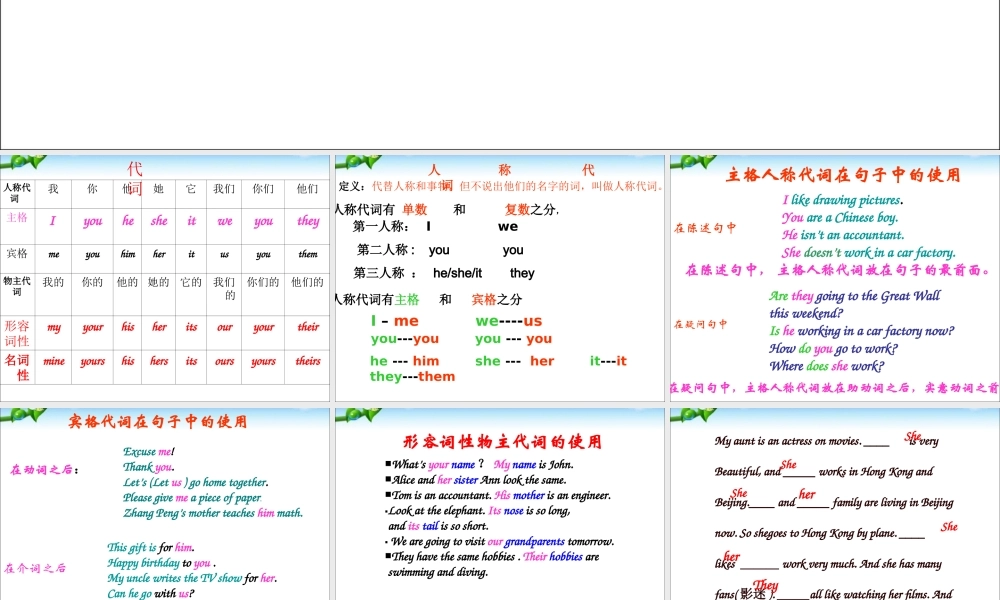The width and height of the screenshot is (1000, 600).
Task: Select the line starting 'Tom is an accountant.'
Action: click(x=498, y=495)
